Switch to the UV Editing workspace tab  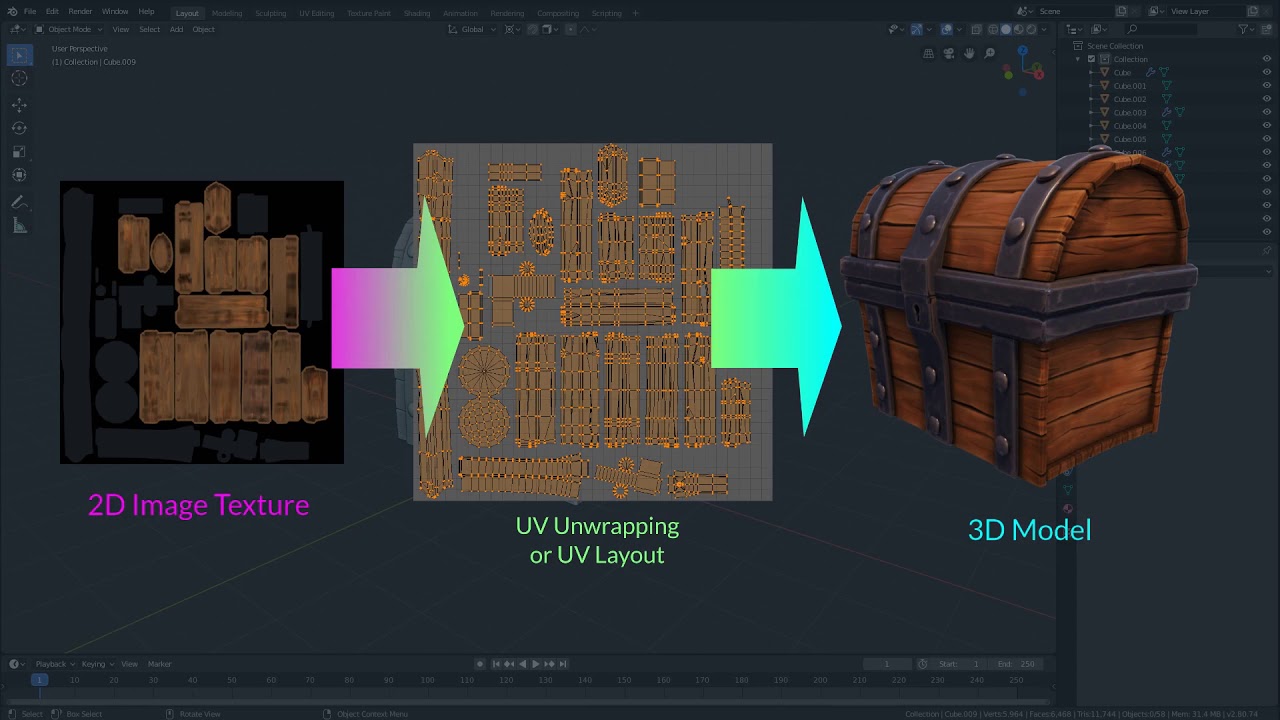point(316,13)
